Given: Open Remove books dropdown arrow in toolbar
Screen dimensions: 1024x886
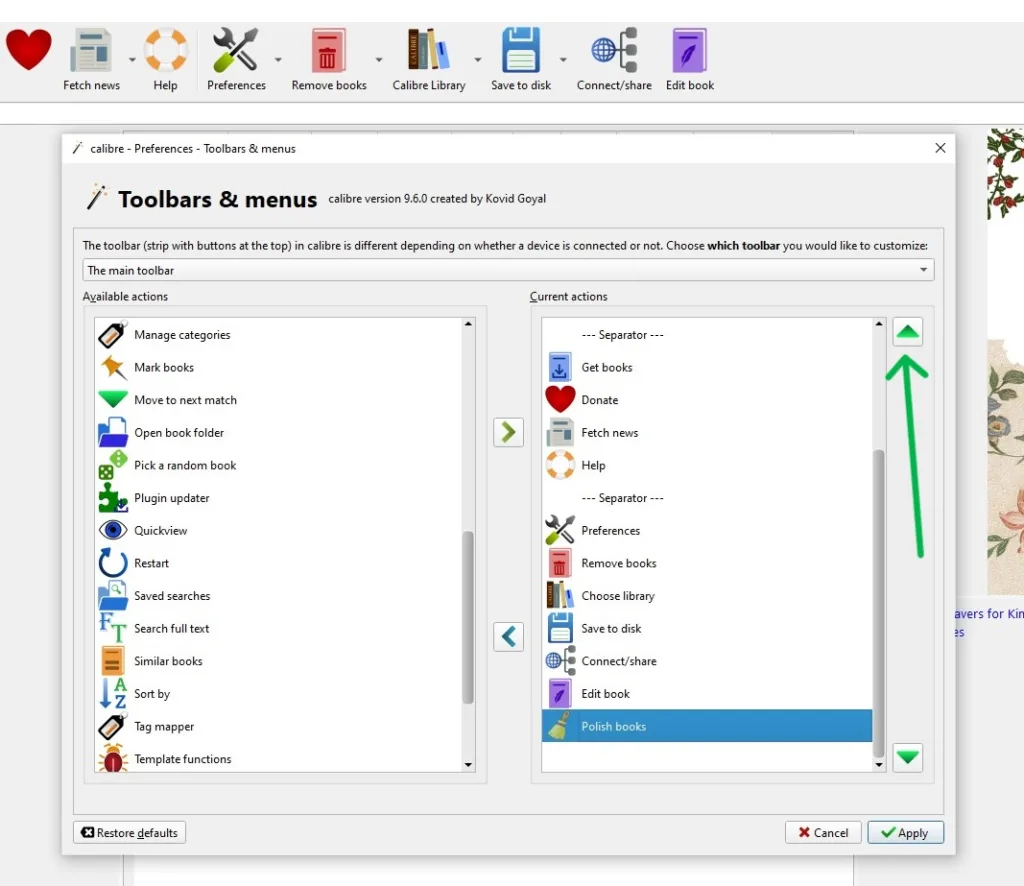Looking at the screenshot, I should pos(379,59).
